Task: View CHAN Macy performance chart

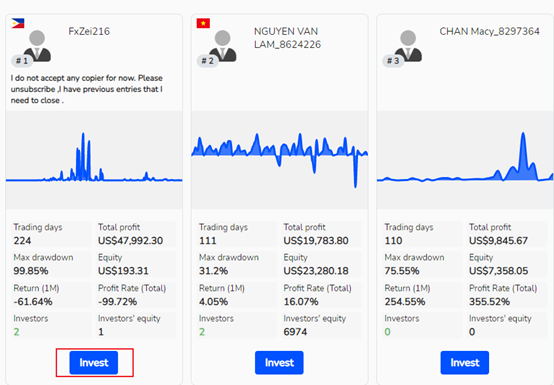Action: 465,160
